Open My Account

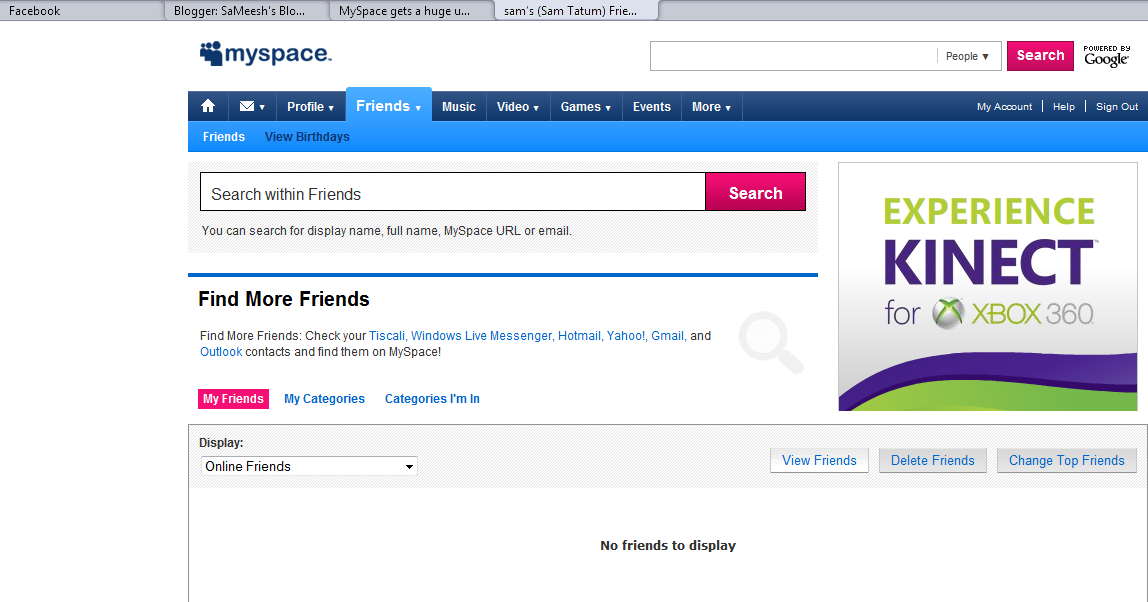coord(1004,107)
